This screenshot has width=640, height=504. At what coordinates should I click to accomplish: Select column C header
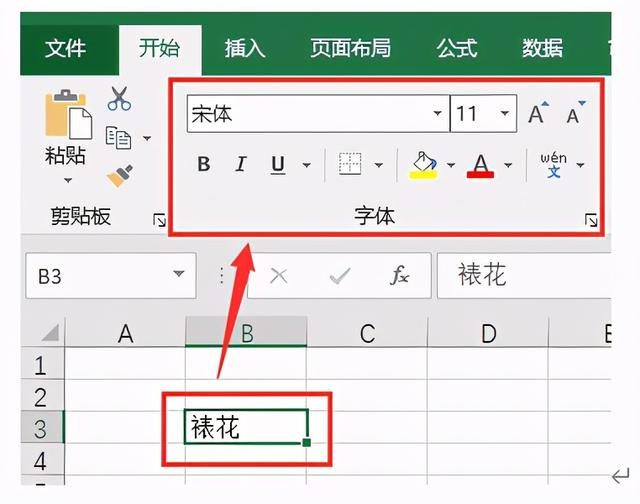[x=367, y=333]
